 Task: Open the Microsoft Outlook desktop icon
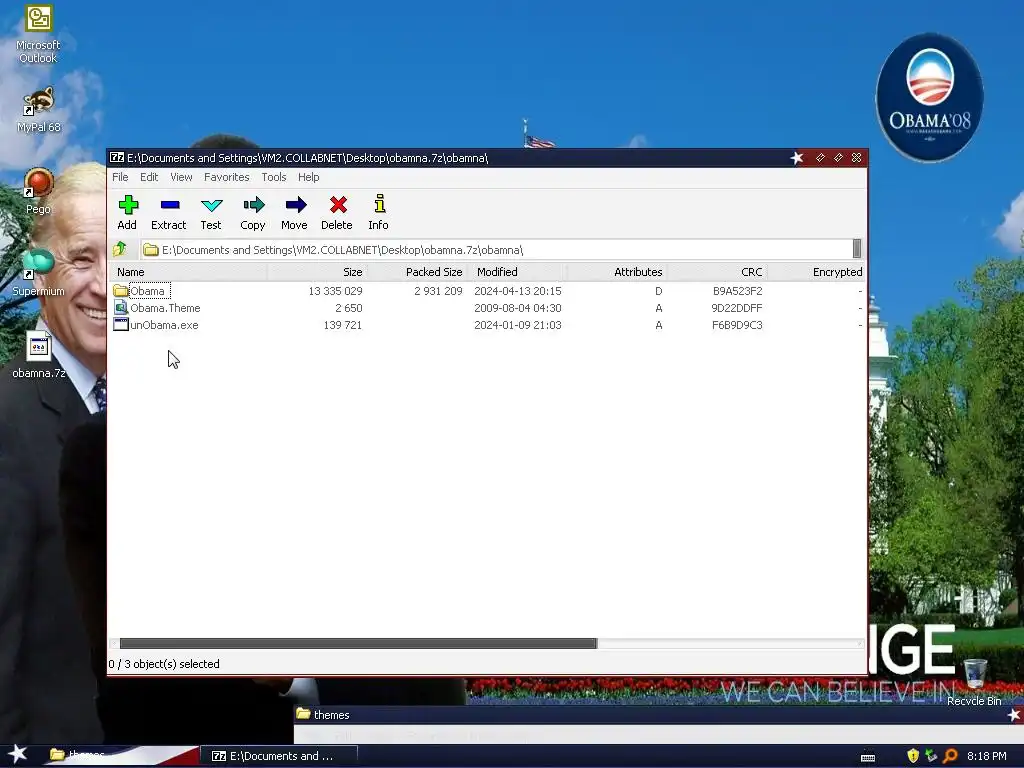(38, 34)
